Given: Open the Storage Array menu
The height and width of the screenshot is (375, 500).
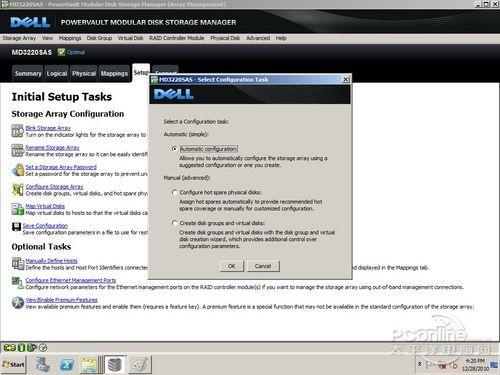Looking at the screenshot, I should 19,38.
